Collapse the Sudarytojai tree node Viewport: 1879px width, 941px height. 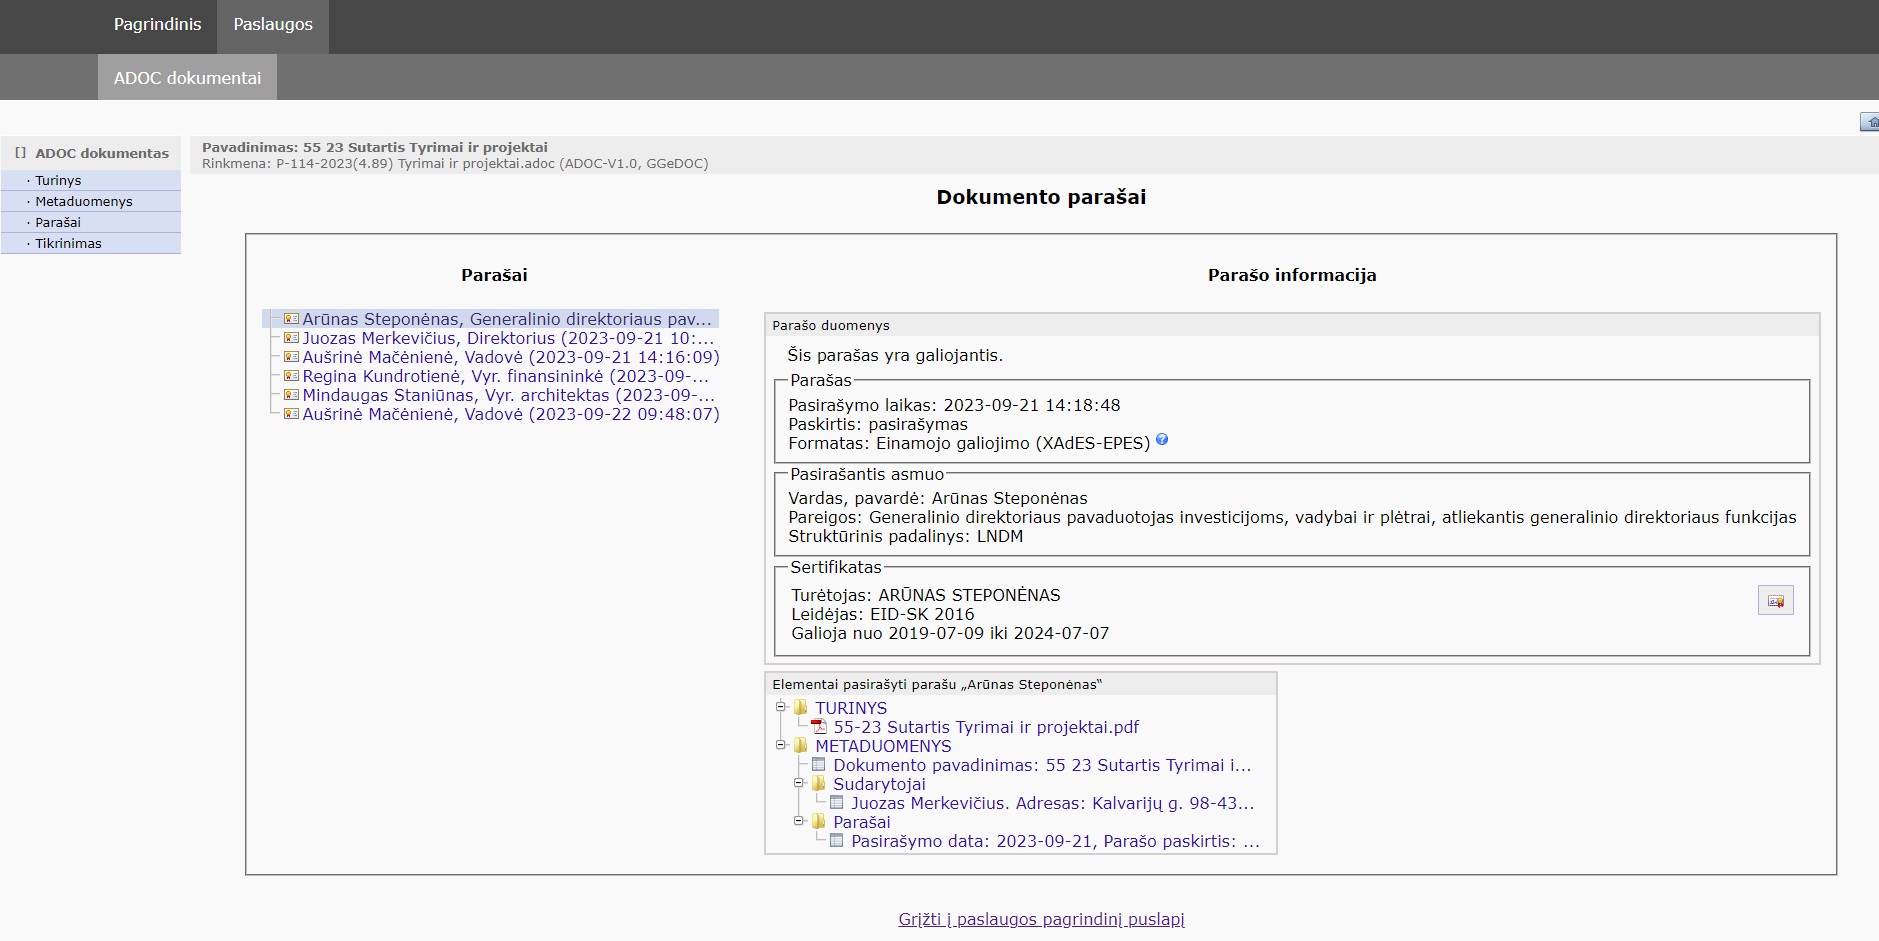(x=799, y=783)
